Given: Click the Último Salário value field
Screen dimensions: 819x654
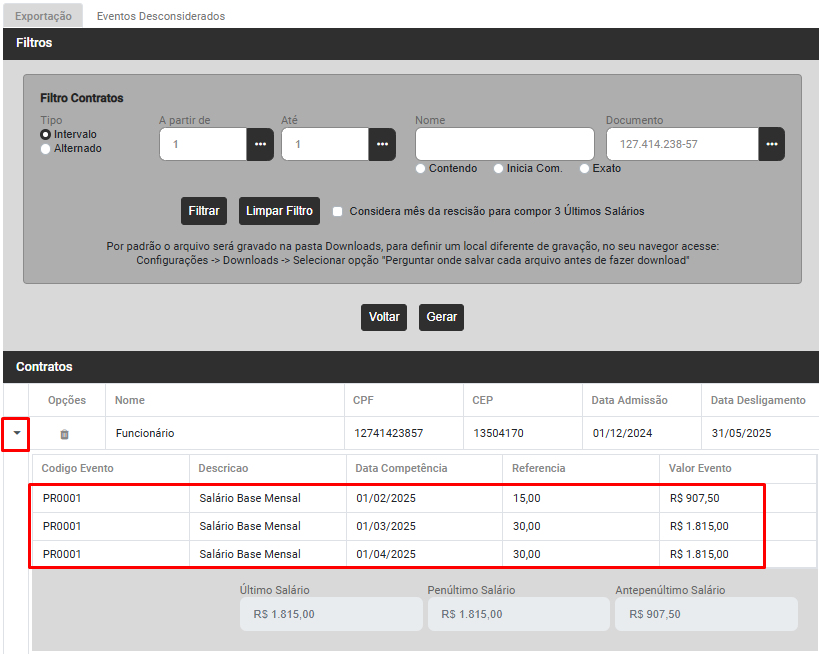Looking at the screenshot, I should pyautogui.click(x=330, y=614).
